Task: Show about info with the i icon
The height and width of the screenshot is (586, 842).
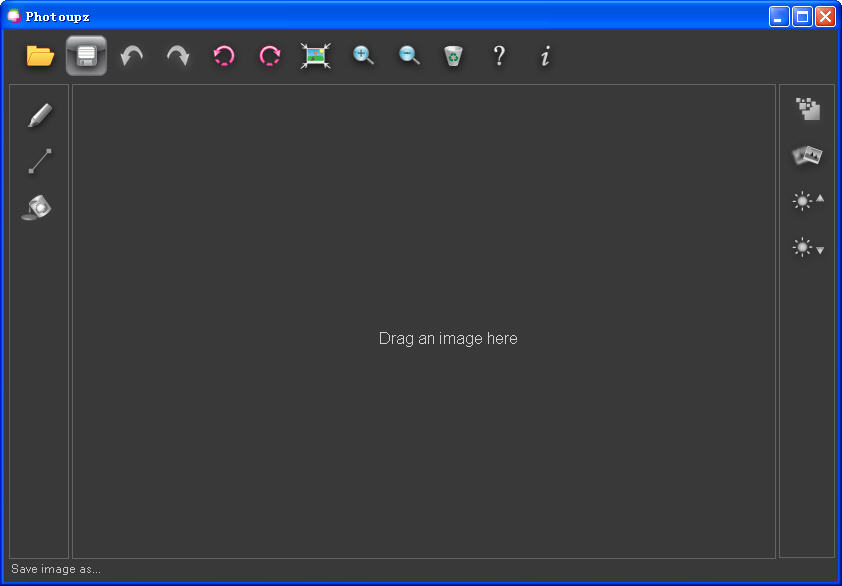Action: 546,56
